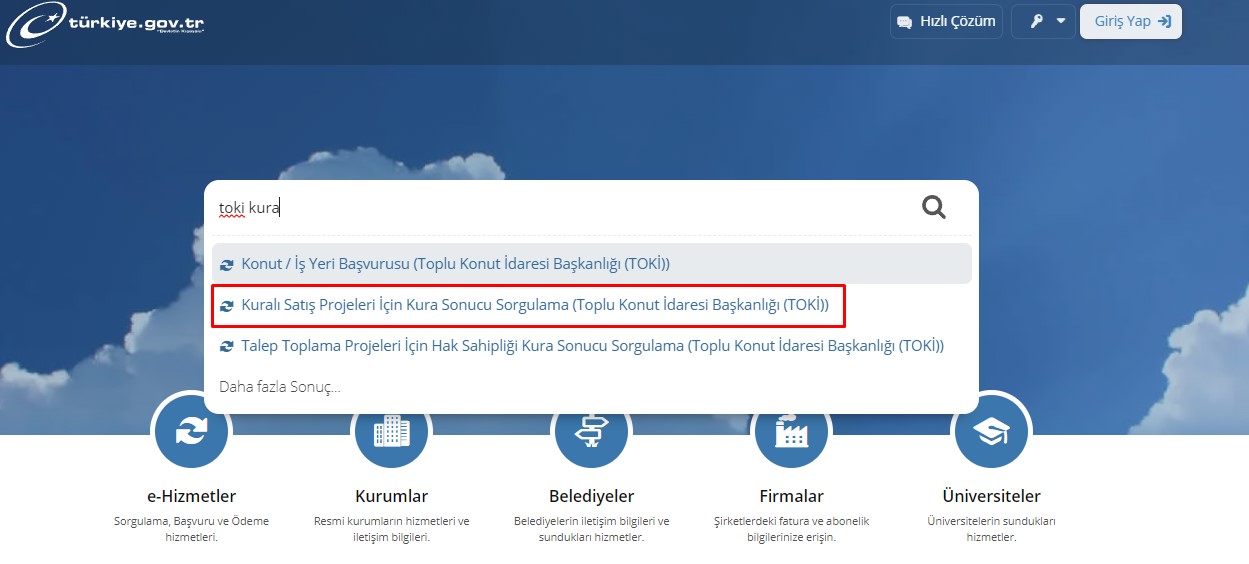Click the Giriş Yap button
Viewport: 1249px width, 564px height.
coord(1131,21)
